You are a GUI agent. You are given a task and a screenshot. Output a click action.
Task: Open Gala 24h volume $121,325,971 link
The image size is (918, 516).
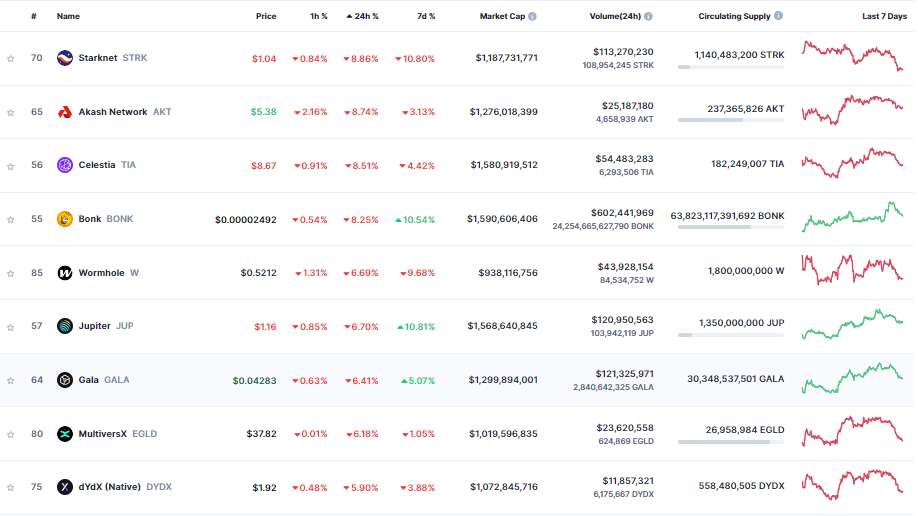624,374
